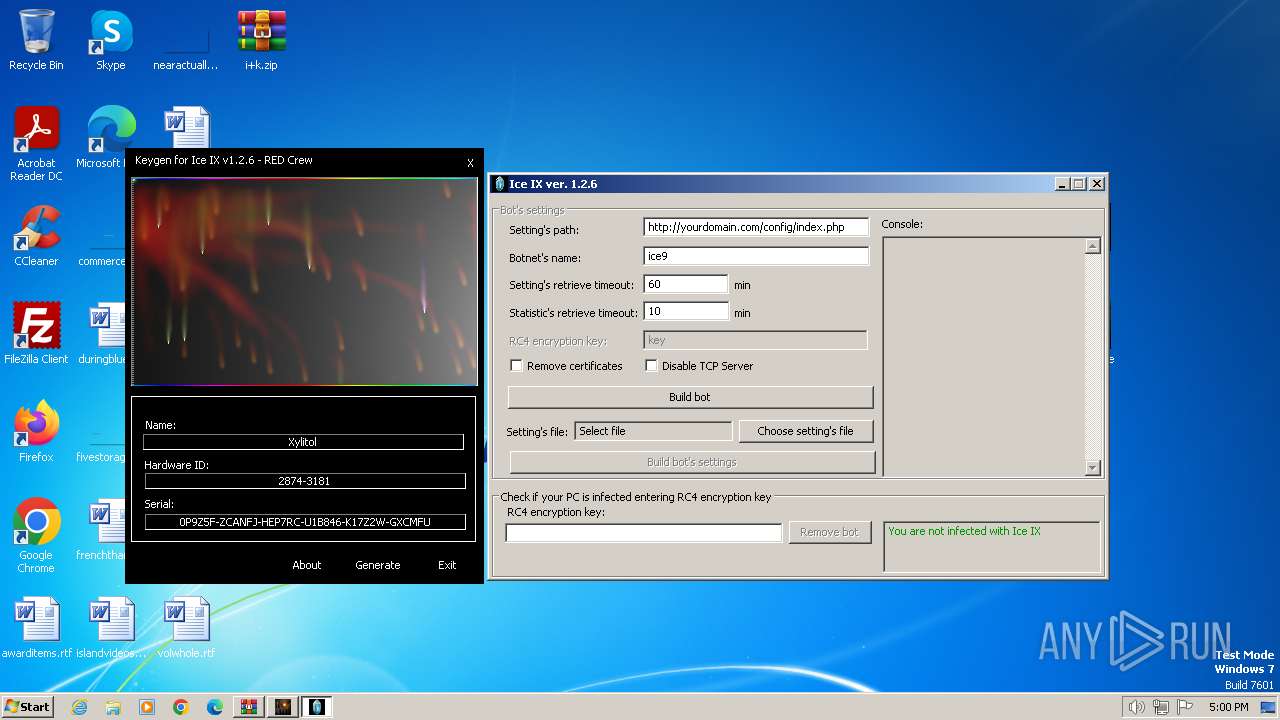Click the Choose setting's file button
Image resolution: width=1280 pixels, height=720 pixels.
coord(805,431)
